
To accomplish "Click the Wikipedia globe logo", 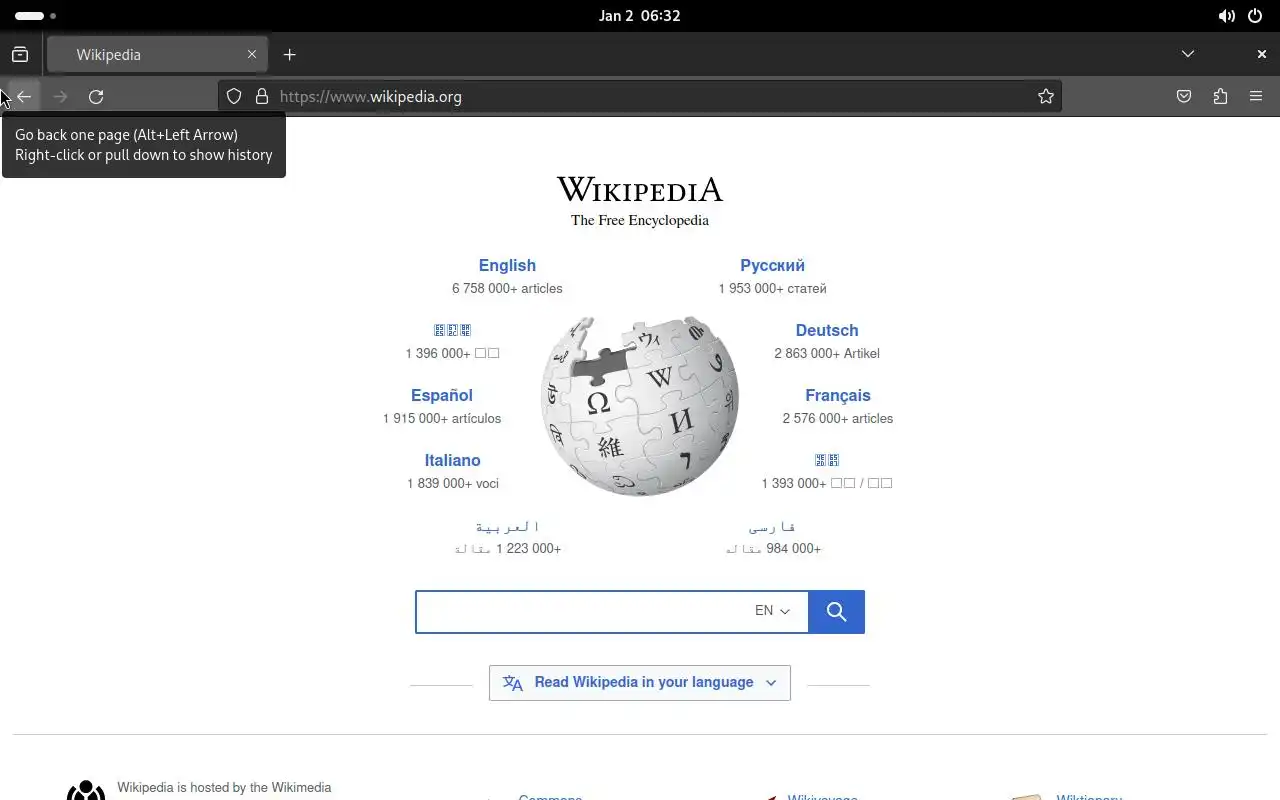I will point(640,406).
